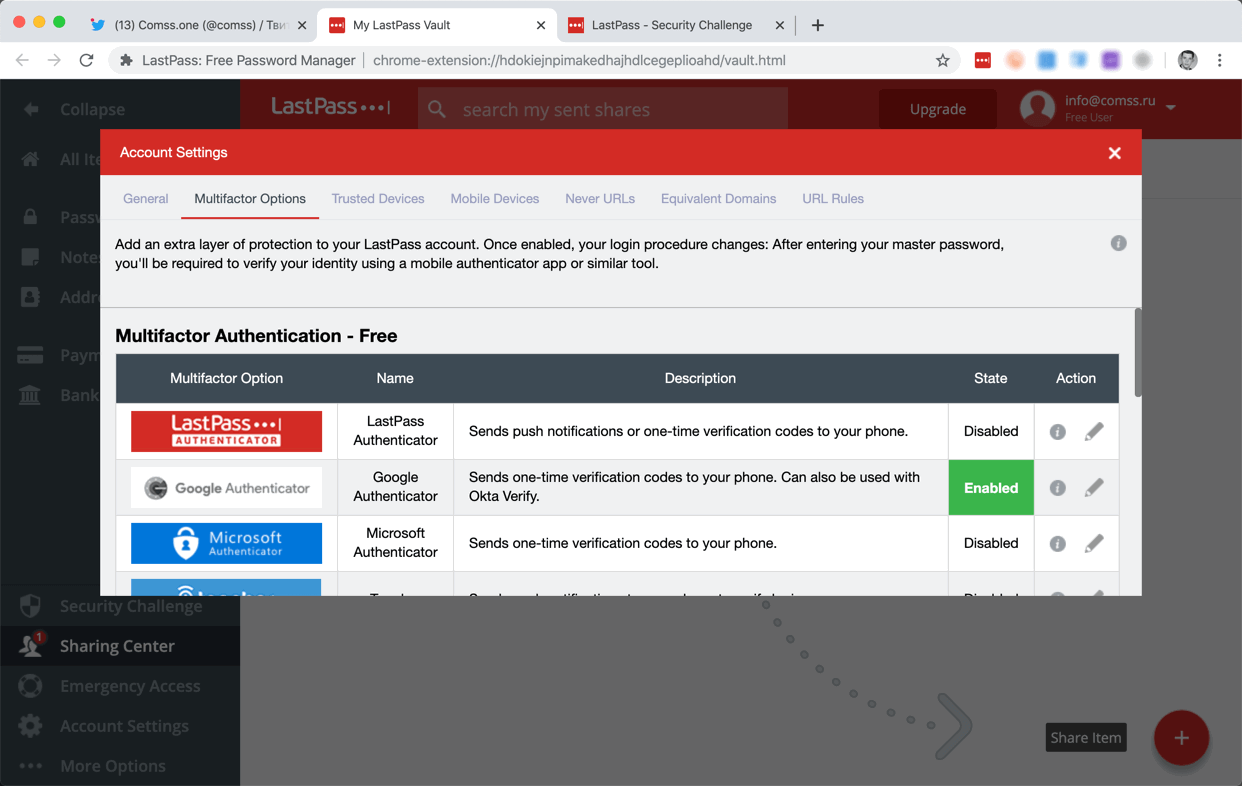The width and height of the screenshot is (1242, 786).
Task: Open a new browser tab
Action: 818,25
